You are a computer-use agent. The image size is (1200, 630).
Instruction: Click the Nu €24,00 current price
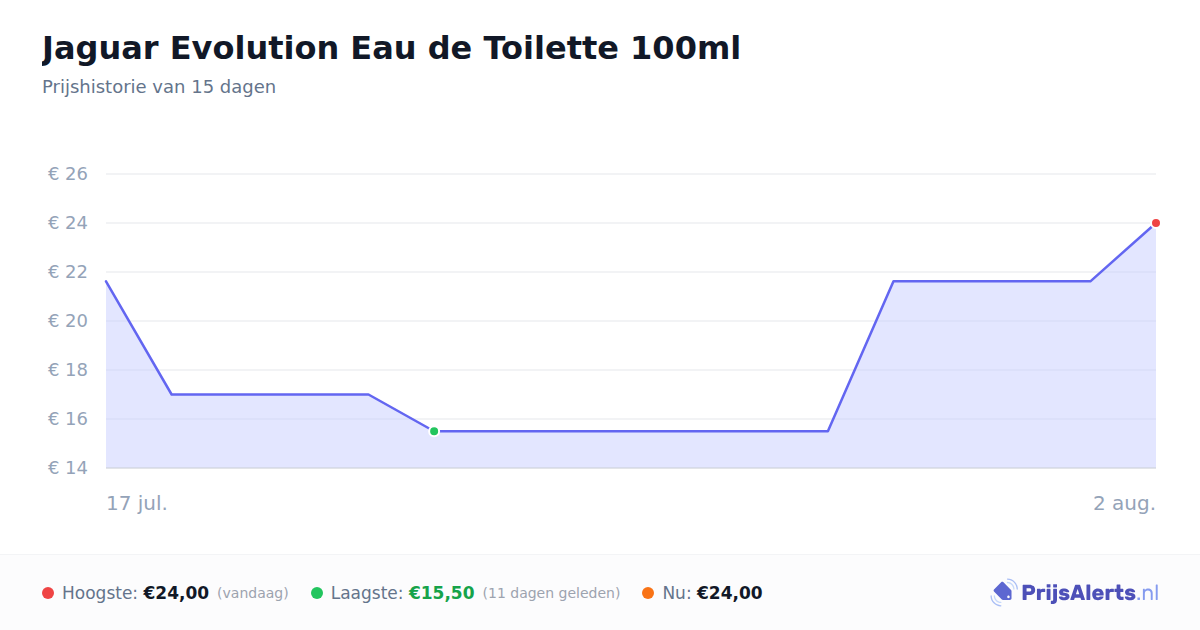click(729, 593)
